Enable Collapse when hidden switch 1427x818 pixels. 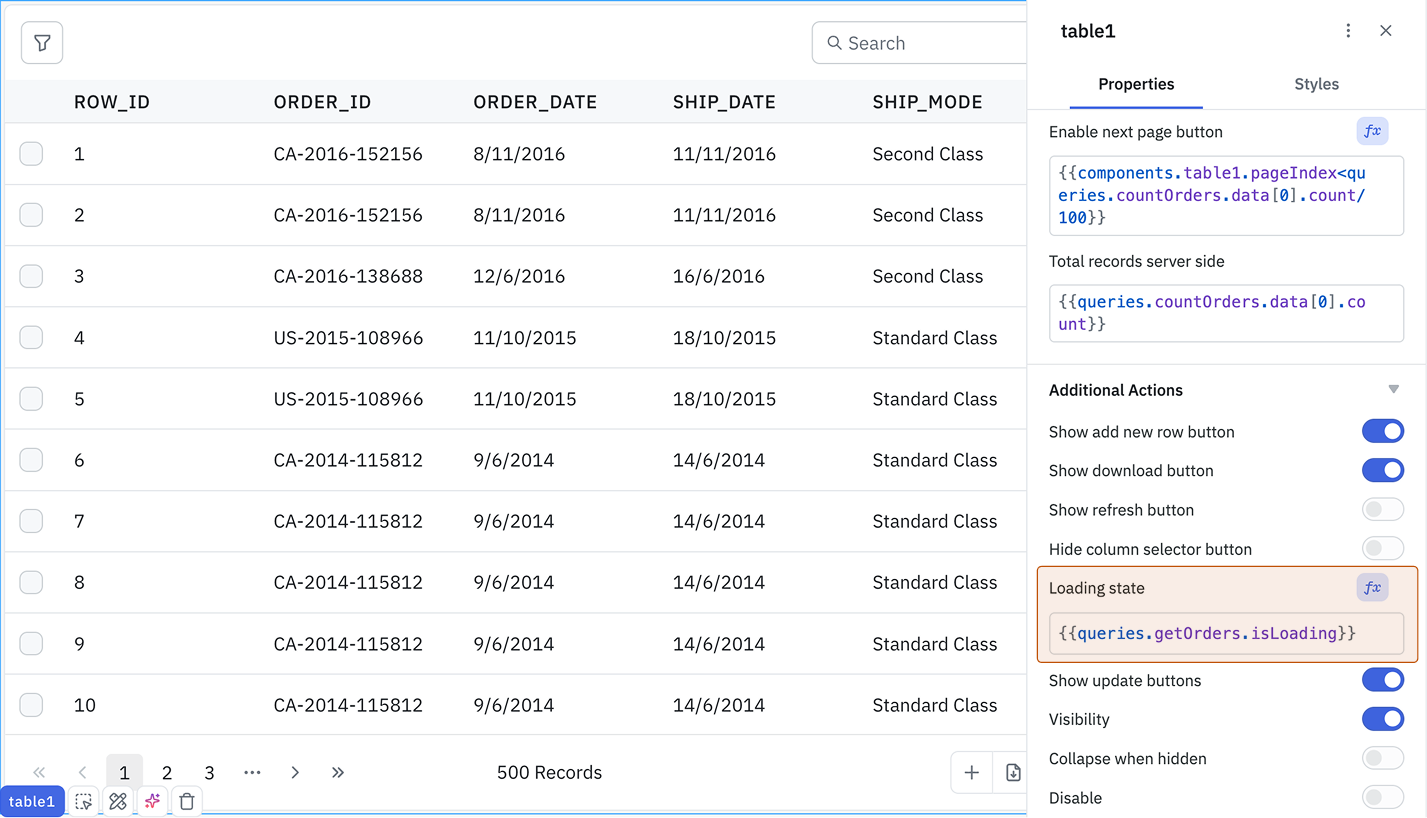[1383, 759]
